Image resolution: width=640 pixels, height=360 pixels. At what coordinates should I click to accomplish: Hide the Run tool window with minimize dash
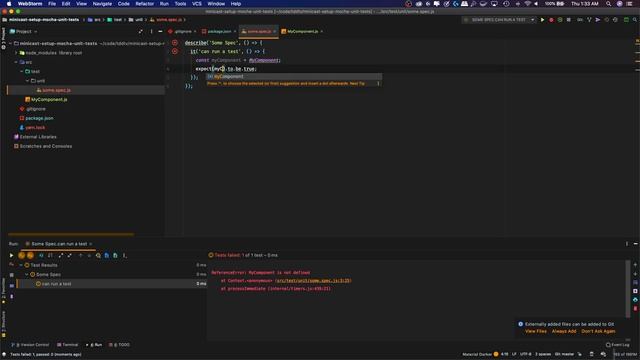[636, 244]
